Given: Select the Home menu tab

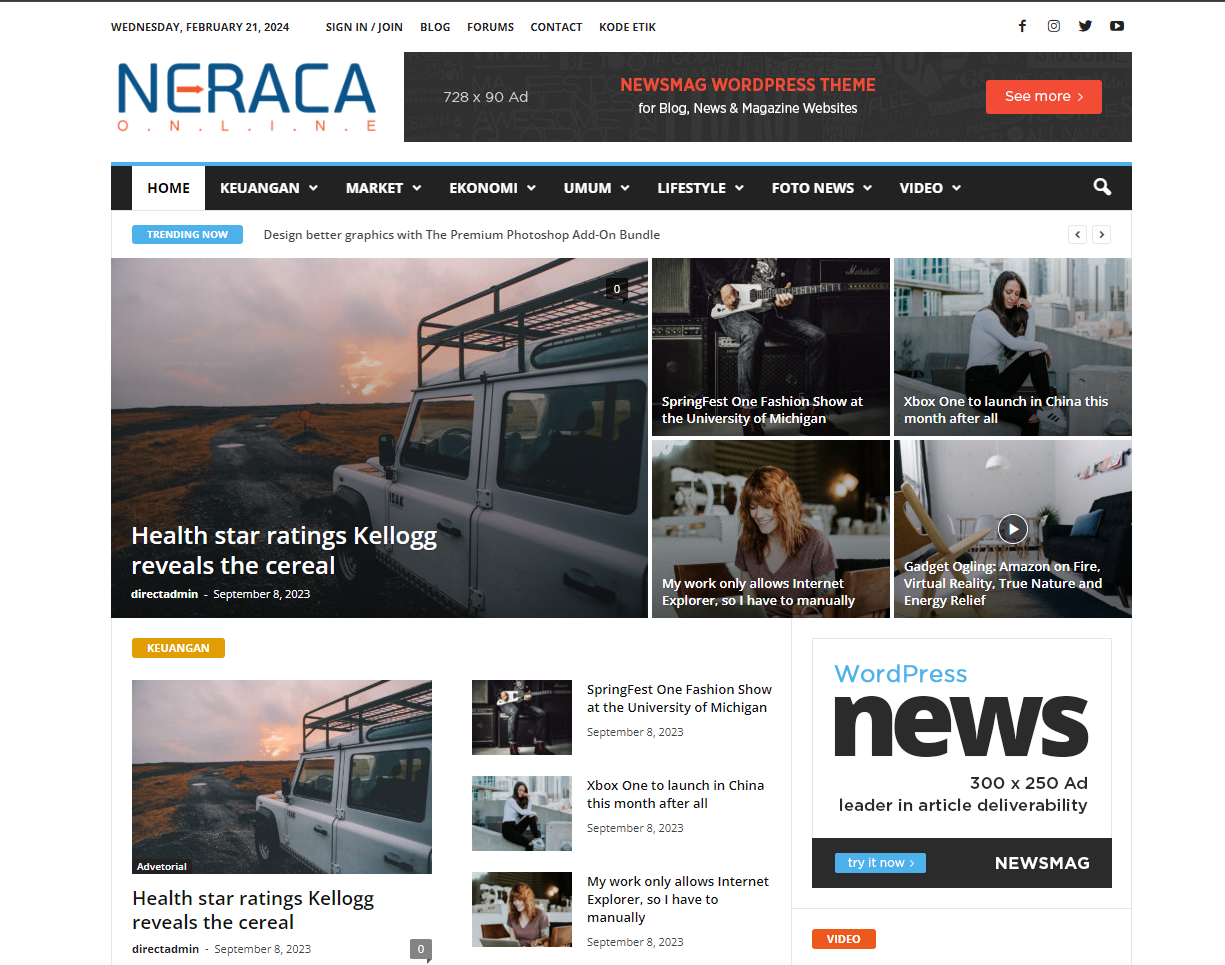Looking at the screenshot, I should click(168, 188).
